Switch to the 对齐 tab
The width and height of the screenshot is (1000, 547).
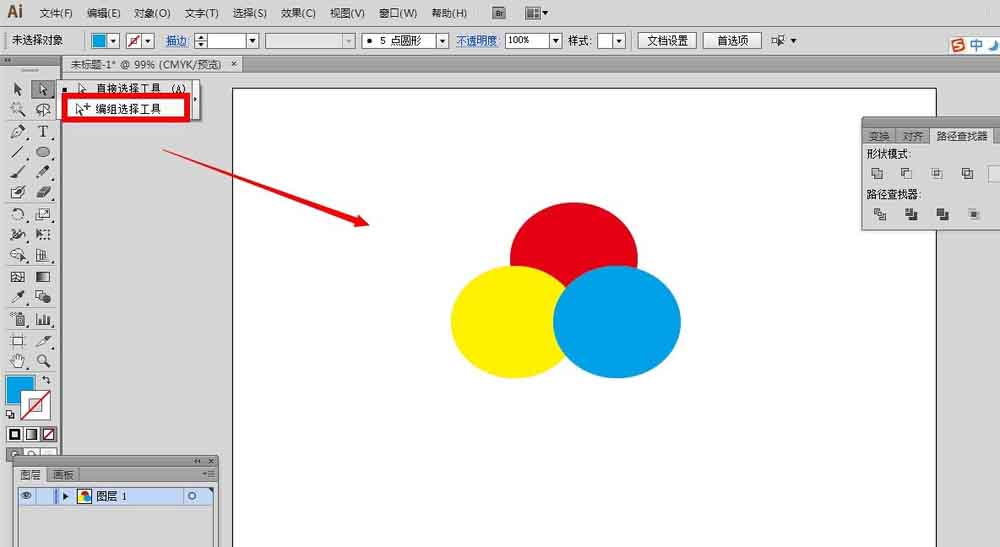tap(912, 136)
